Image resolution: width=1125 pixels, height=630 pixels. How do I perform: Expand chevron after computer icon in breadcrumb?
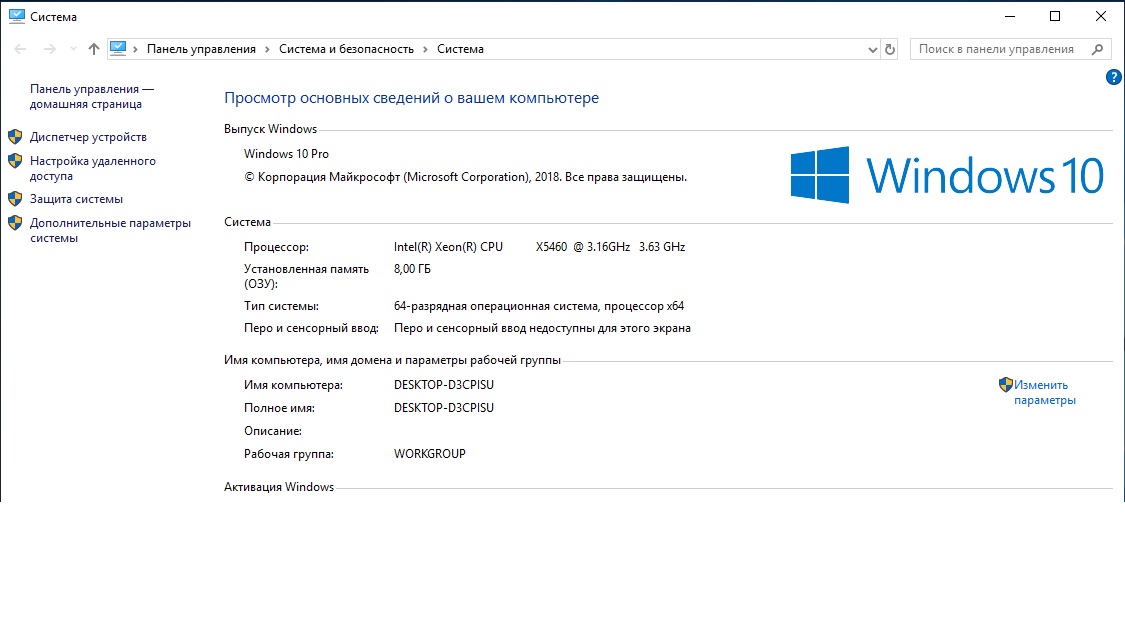(135, 49)
